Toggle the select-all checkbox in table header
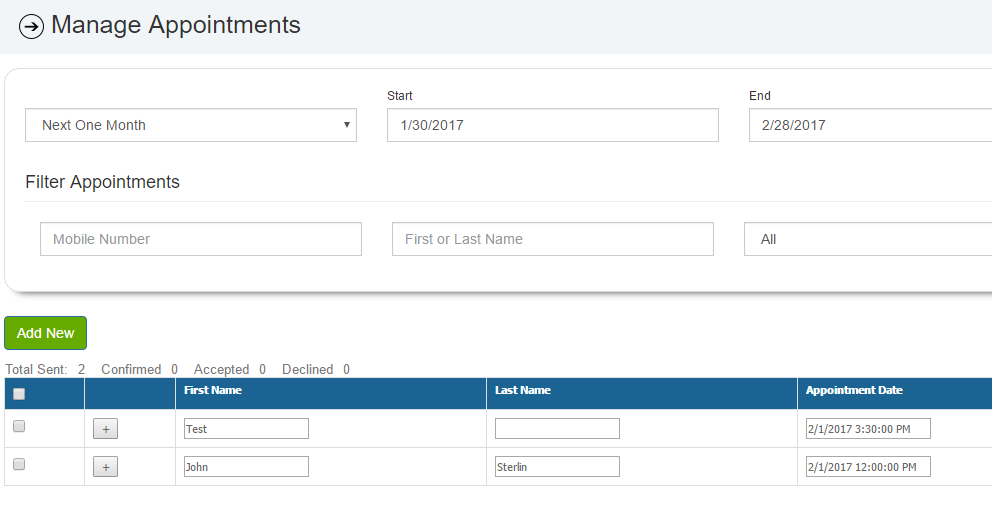The image size is (992, 518). click(19, 394)
